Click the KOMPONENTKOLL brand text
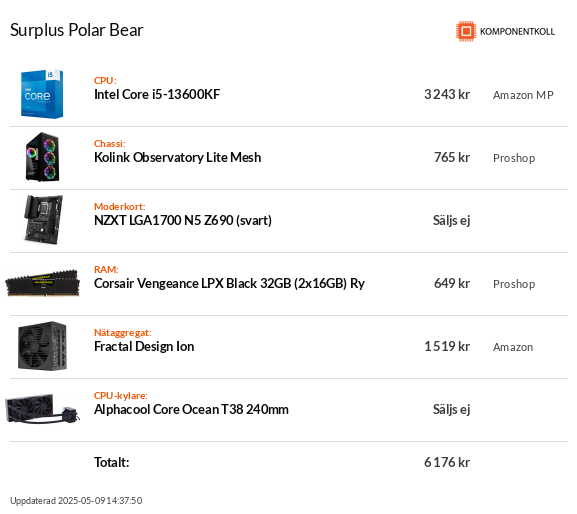Image resolution: width=577 pixels, height=514 pixels. 517,32
